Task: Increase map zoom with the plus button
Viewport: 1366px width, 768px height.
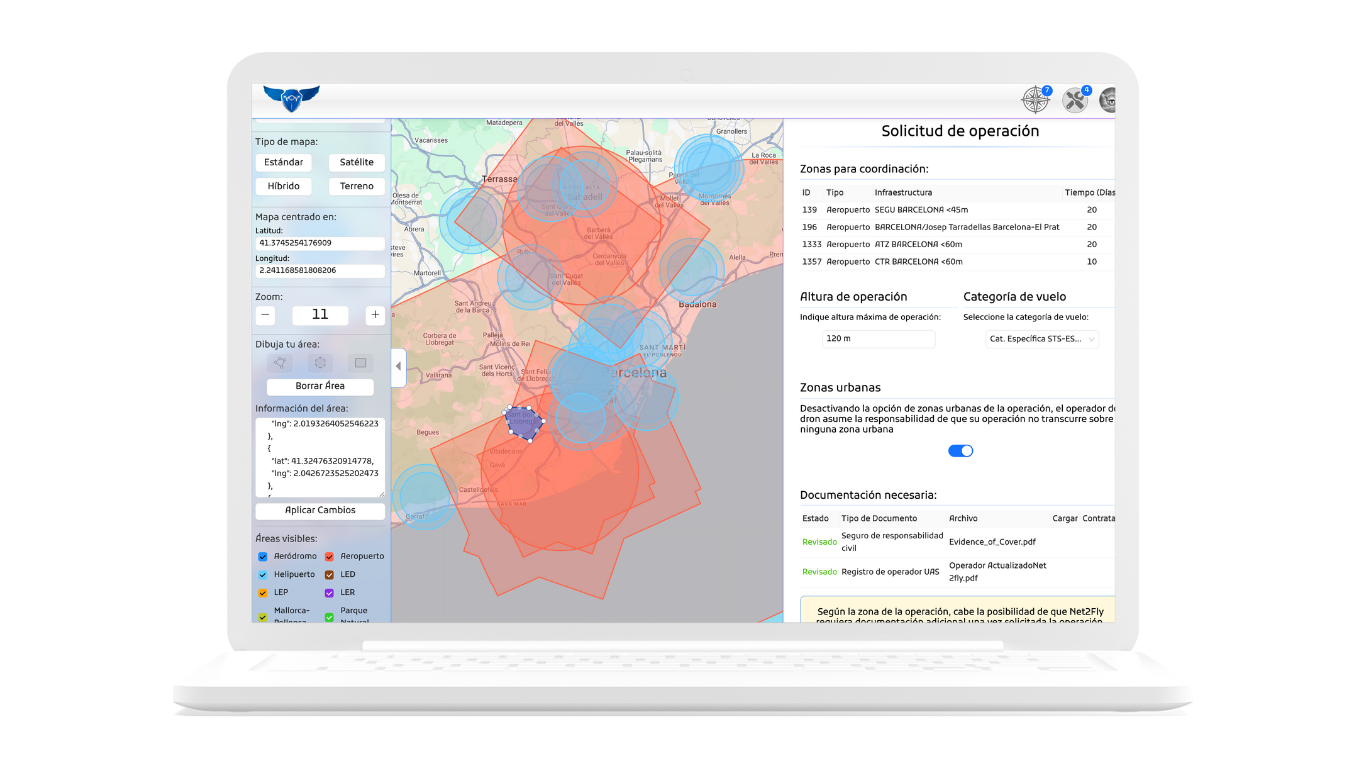Action: click(x=375, y=315)
